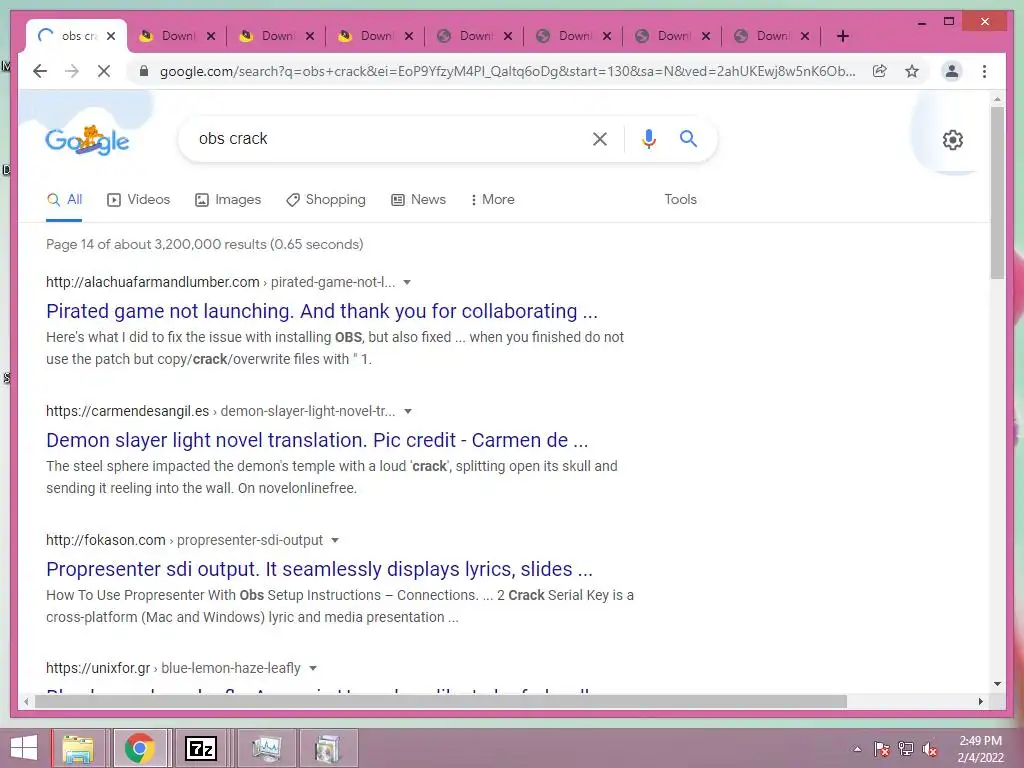
Task: Open Google quick settings gear
Action: click(x=953, y=140)
